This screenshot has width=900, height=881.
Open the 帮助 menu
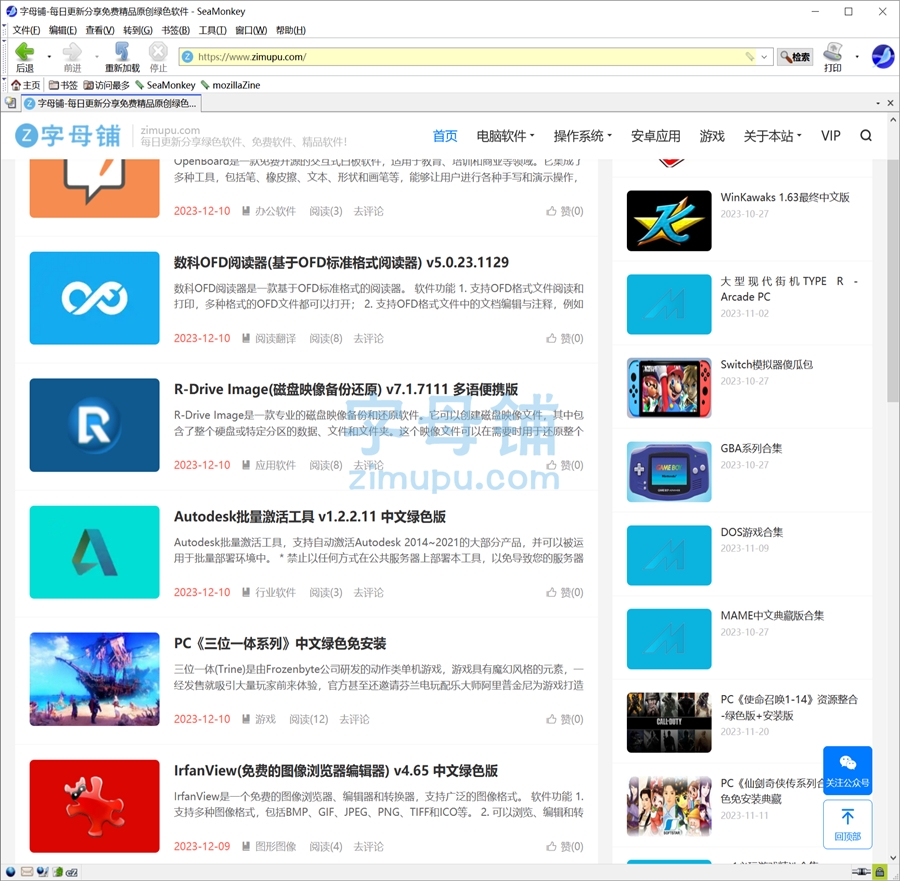point(290,30)
